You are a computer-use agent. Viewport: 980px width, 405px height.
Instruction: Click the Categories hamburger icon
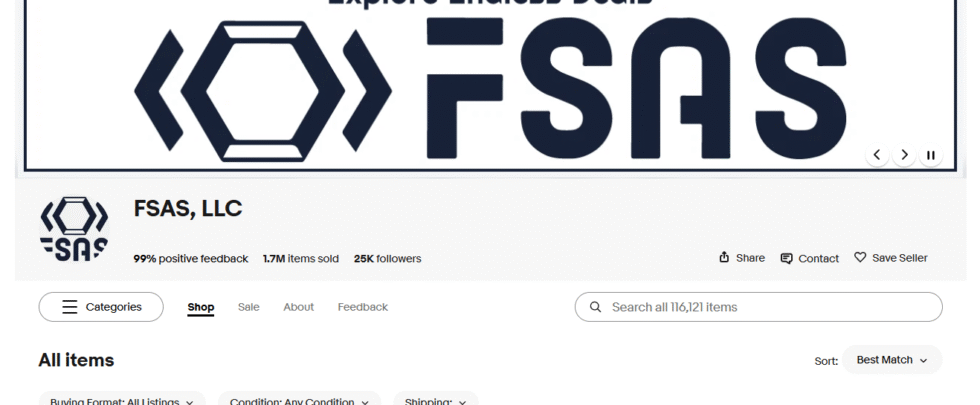[69, 307]
